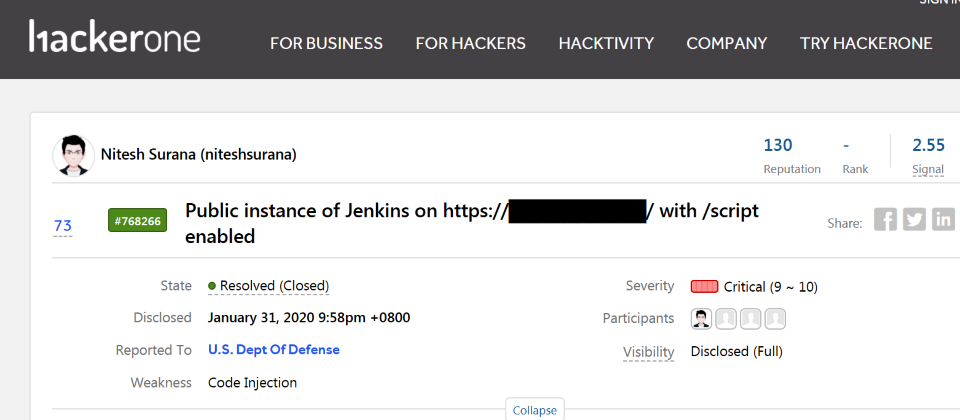This screenshot has width=960, height=420.
Task: Collapse the report details section
Action: 534,410
